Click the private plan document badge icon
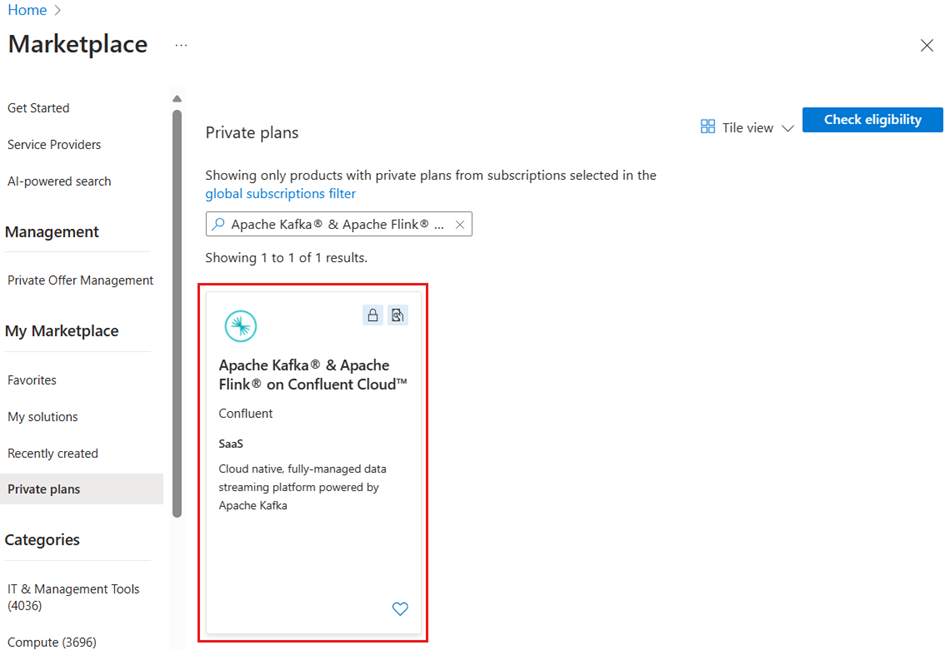The width and height of the screenshot is (950, 650). 398,316
